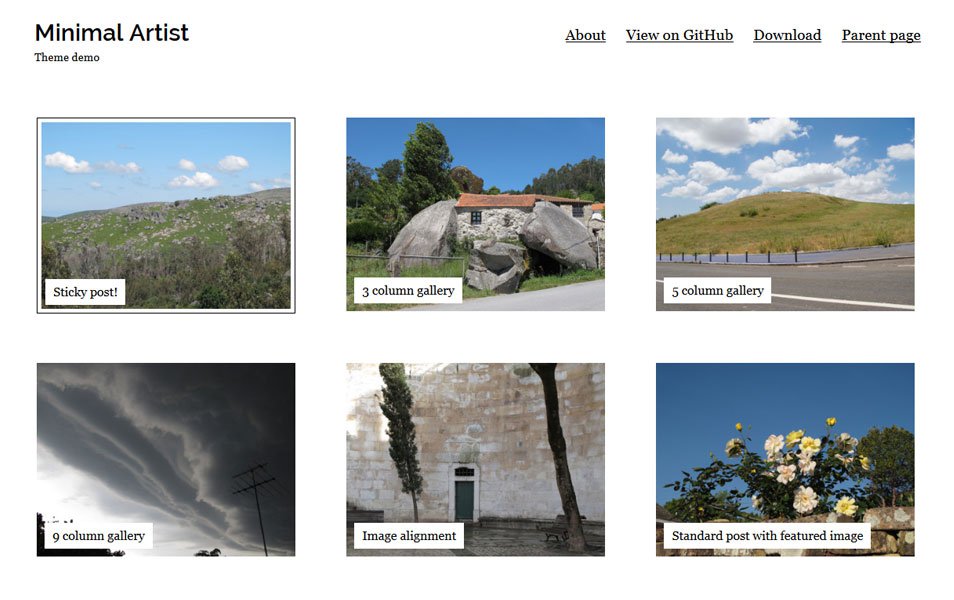Click the Minimal Artist site title
This screenshot has height=600, width=954.
tap(112, 33)
